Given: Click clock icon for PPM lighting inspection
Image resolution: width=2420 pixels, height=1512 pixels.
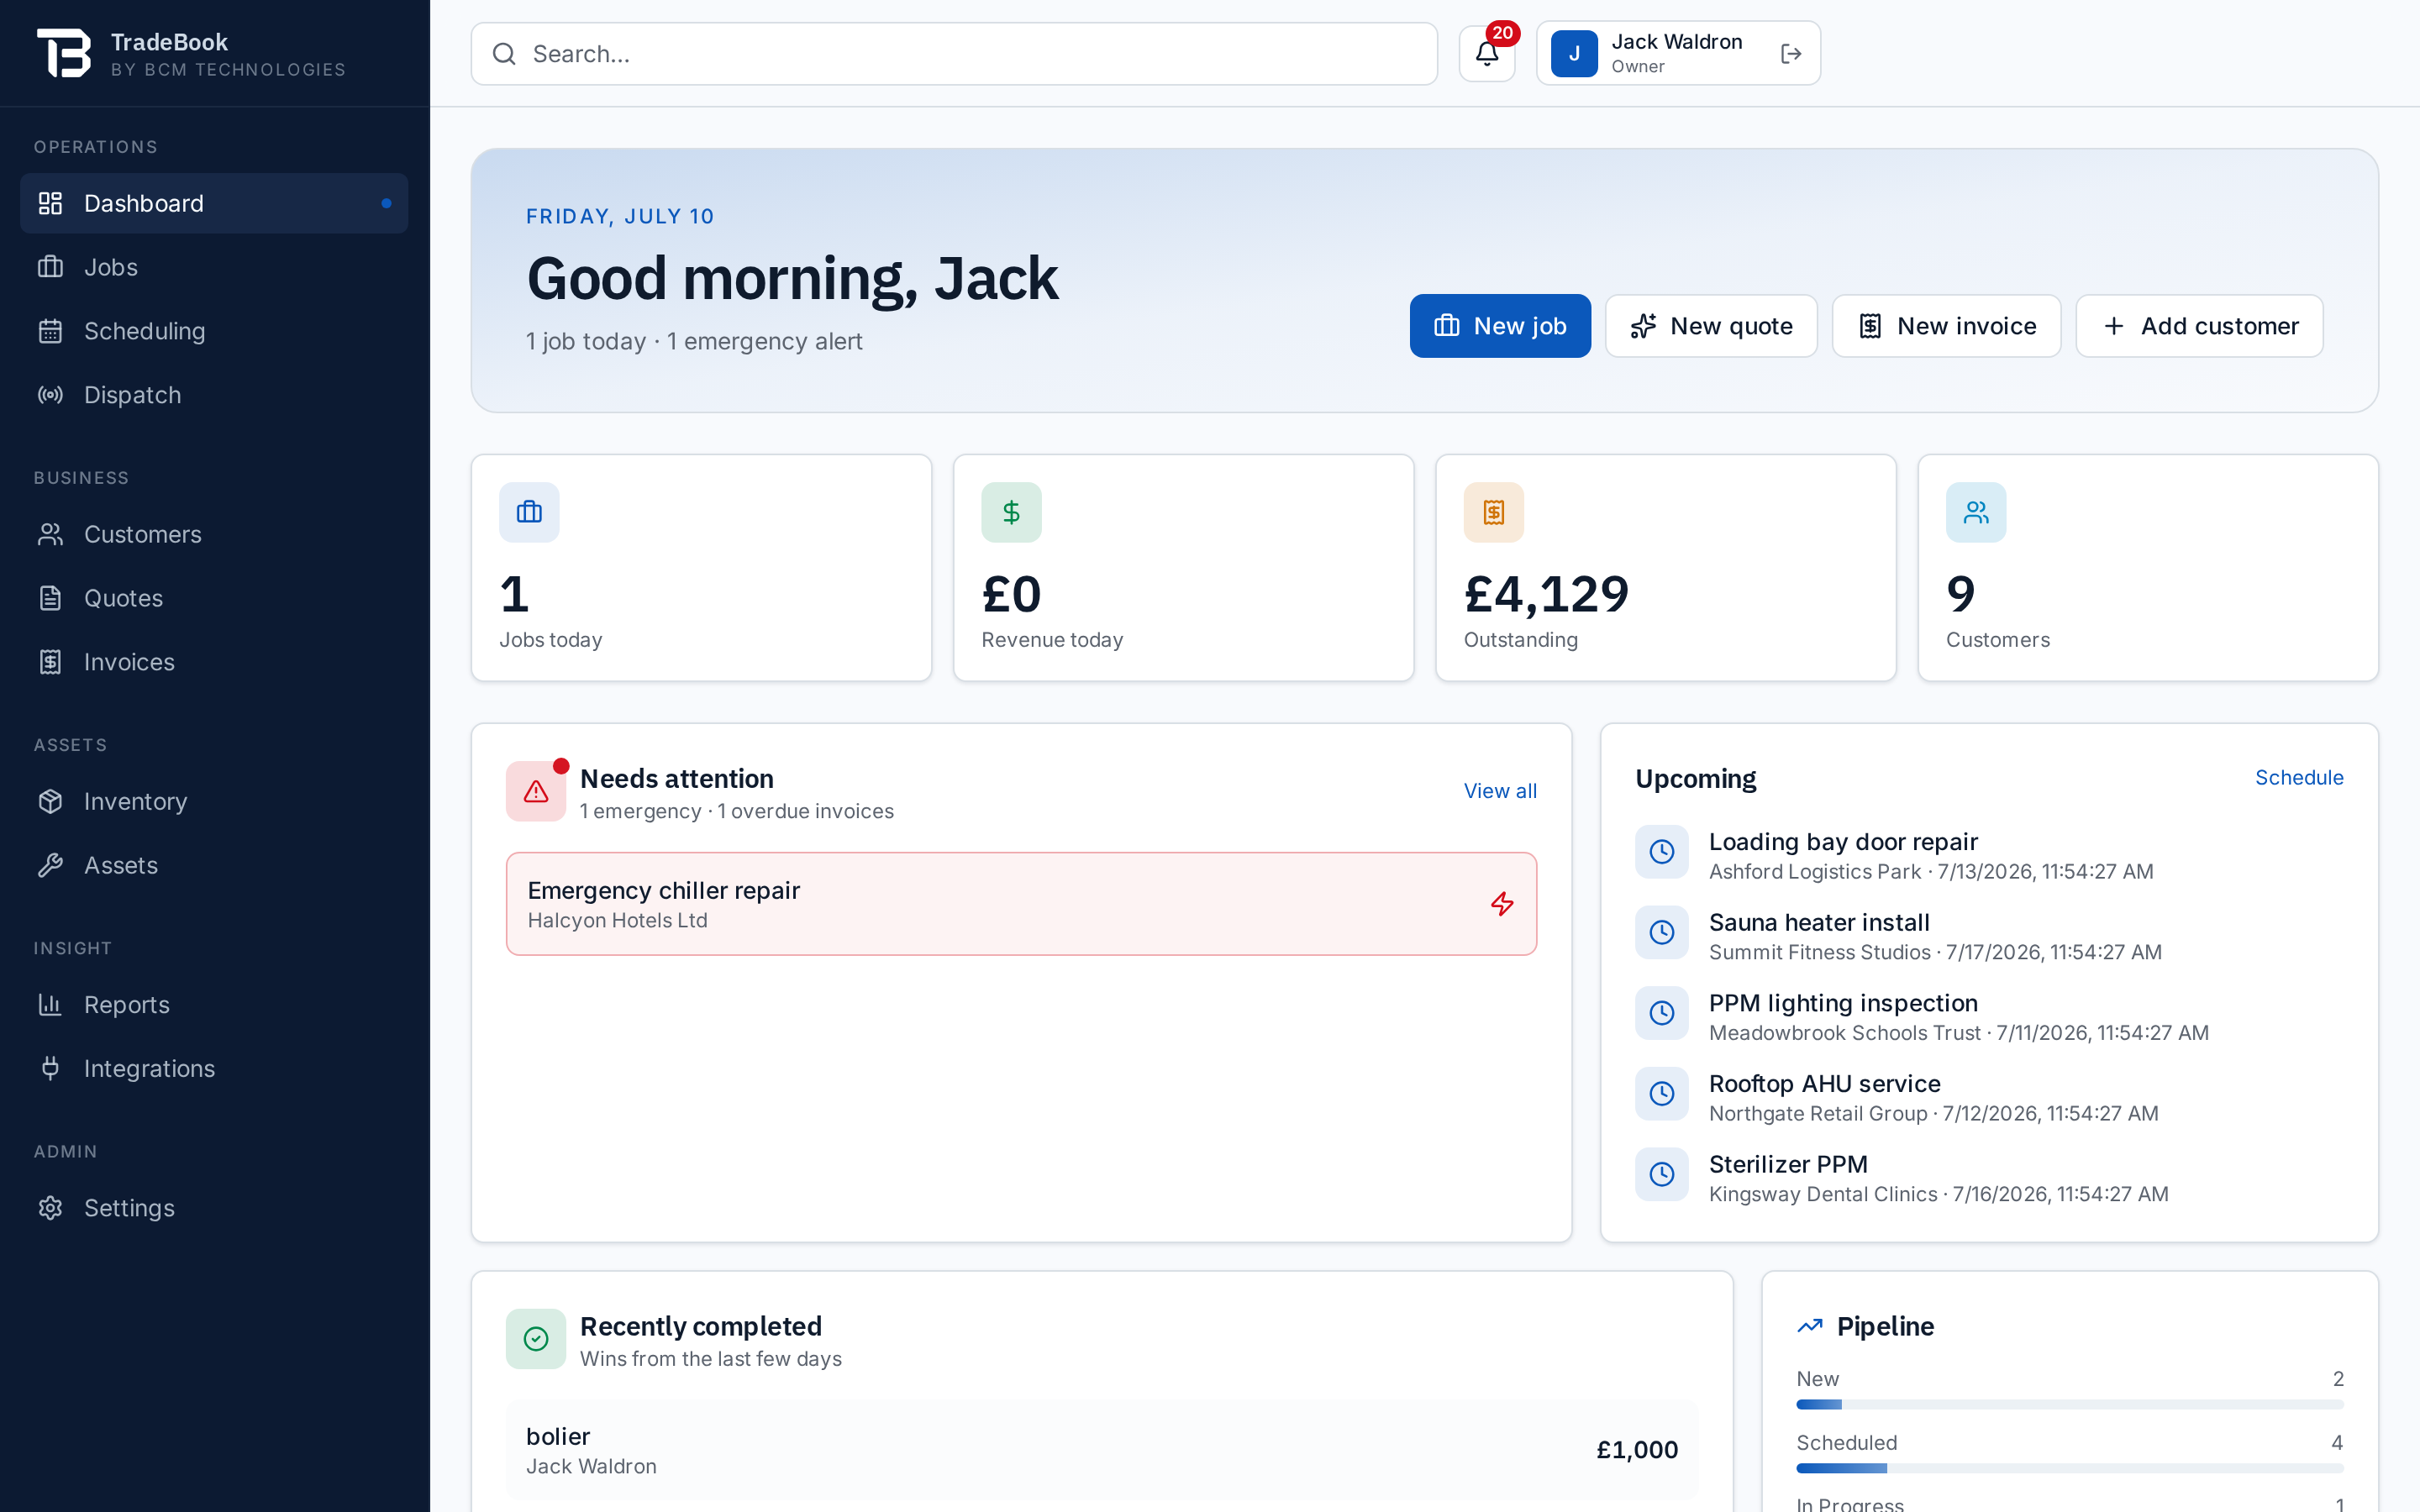Looking at the screenshot, I should pos(1661,1013).
